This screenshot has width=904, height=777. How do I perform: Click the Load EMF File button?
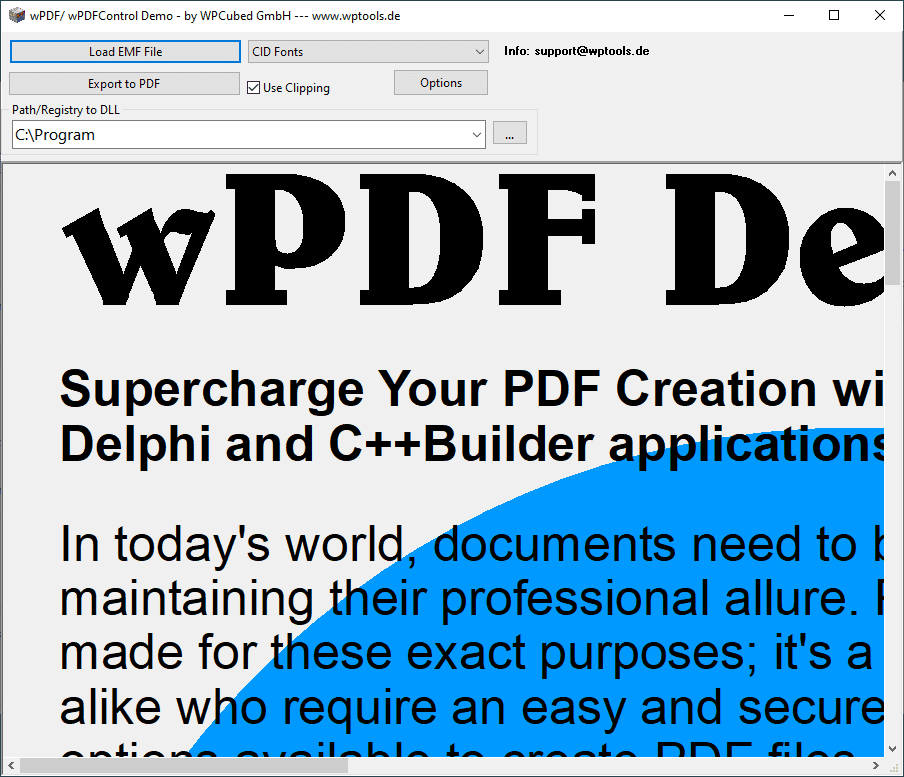125,51
